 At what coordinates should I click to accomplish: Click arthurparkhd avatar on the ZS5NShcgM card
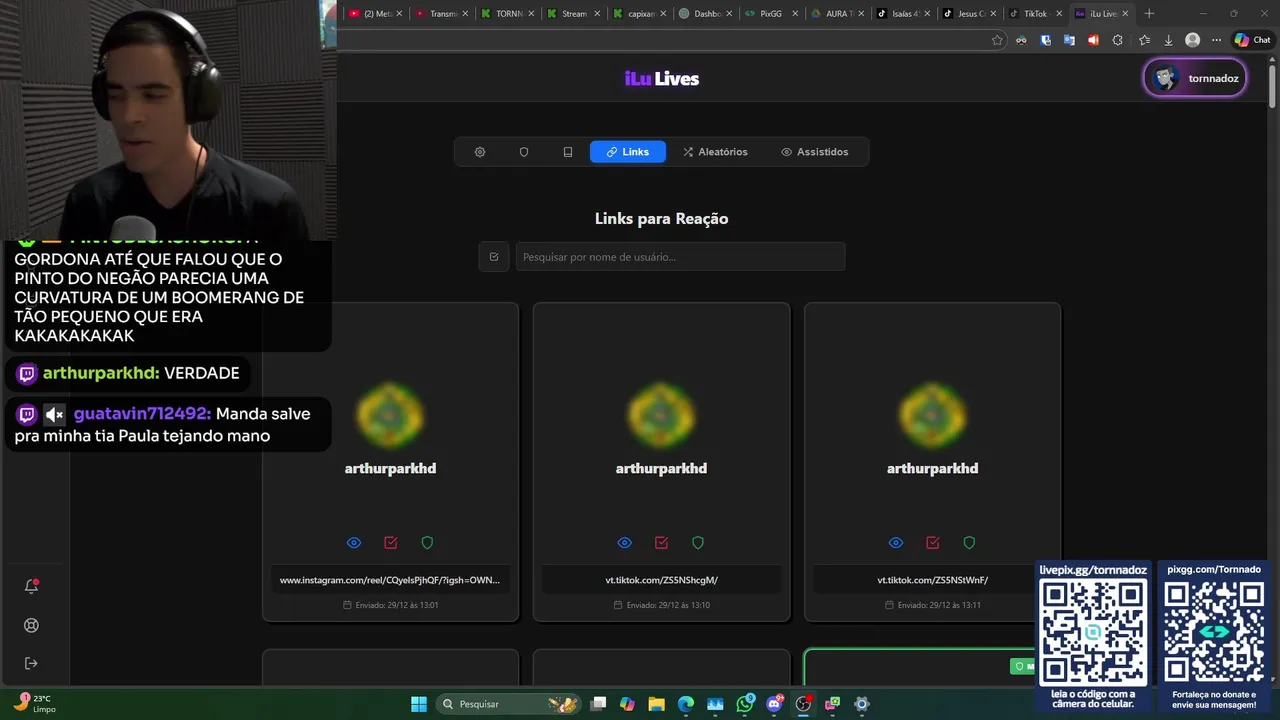661,415
